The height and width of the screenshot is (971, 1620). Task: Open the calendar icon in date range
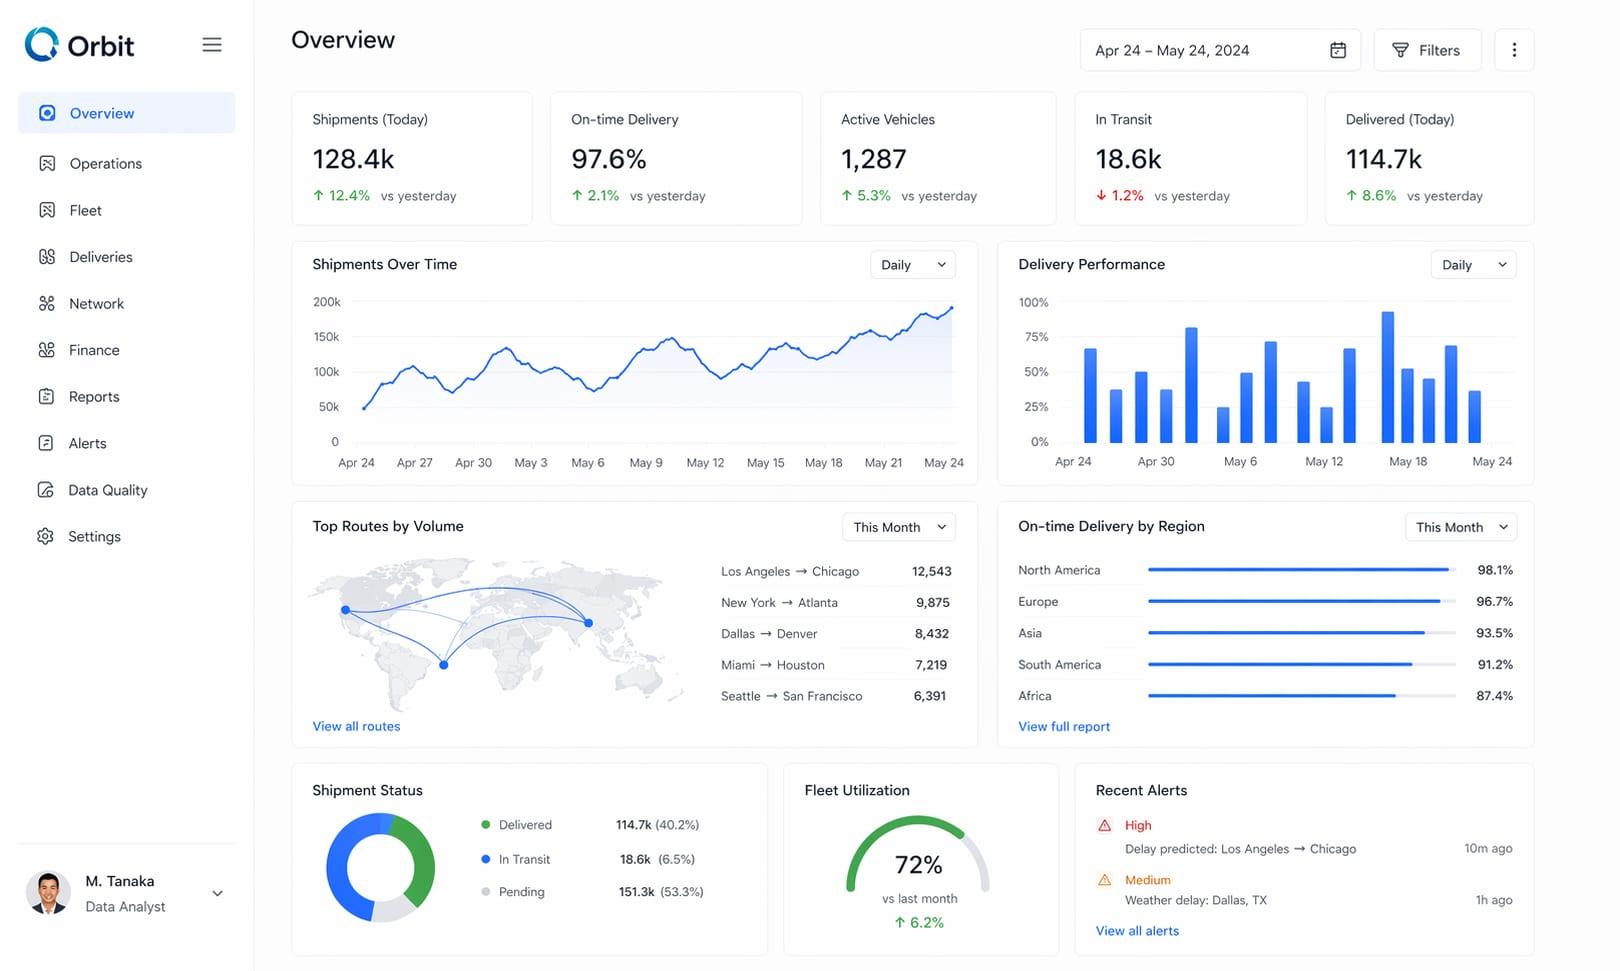[x=1338, y=50]
